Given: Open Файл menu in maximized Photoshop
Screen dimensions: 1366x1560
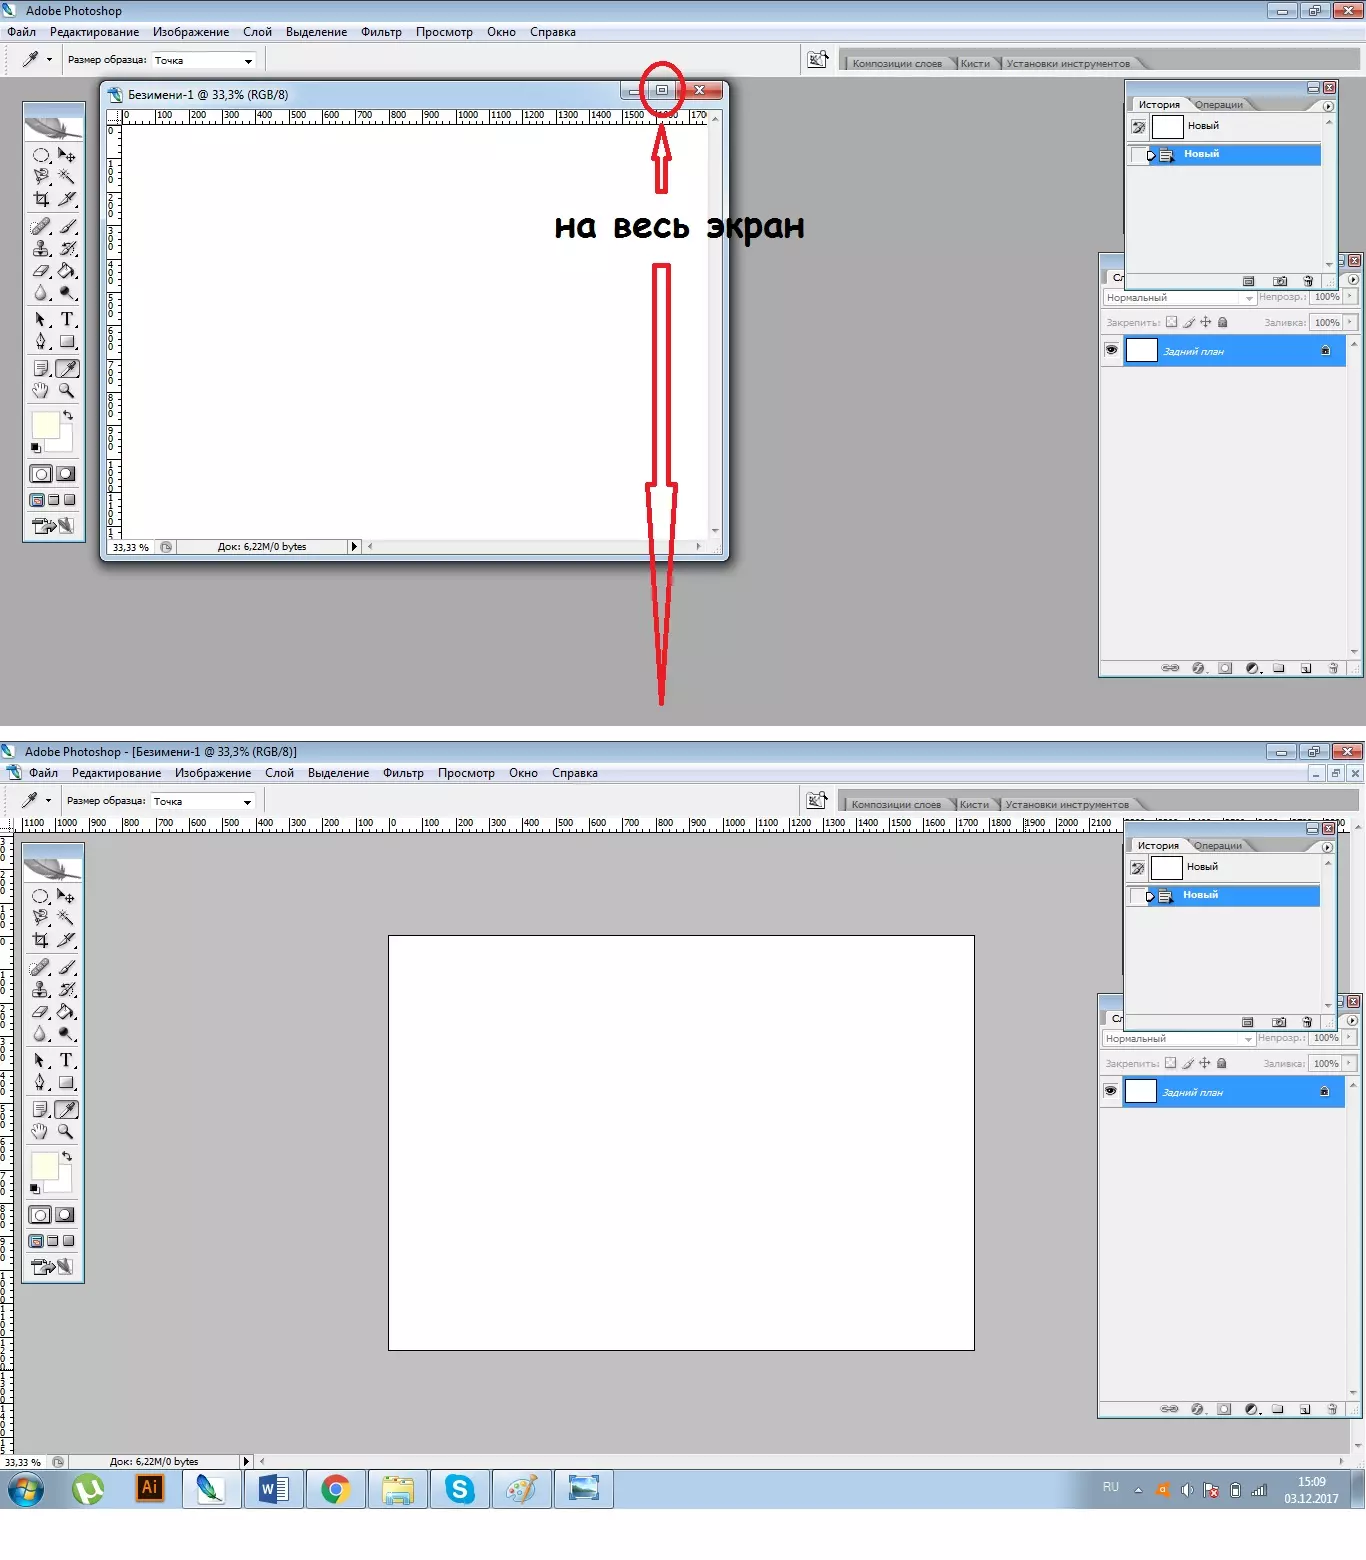Looking at the screenshot, I should click(43, 773).
